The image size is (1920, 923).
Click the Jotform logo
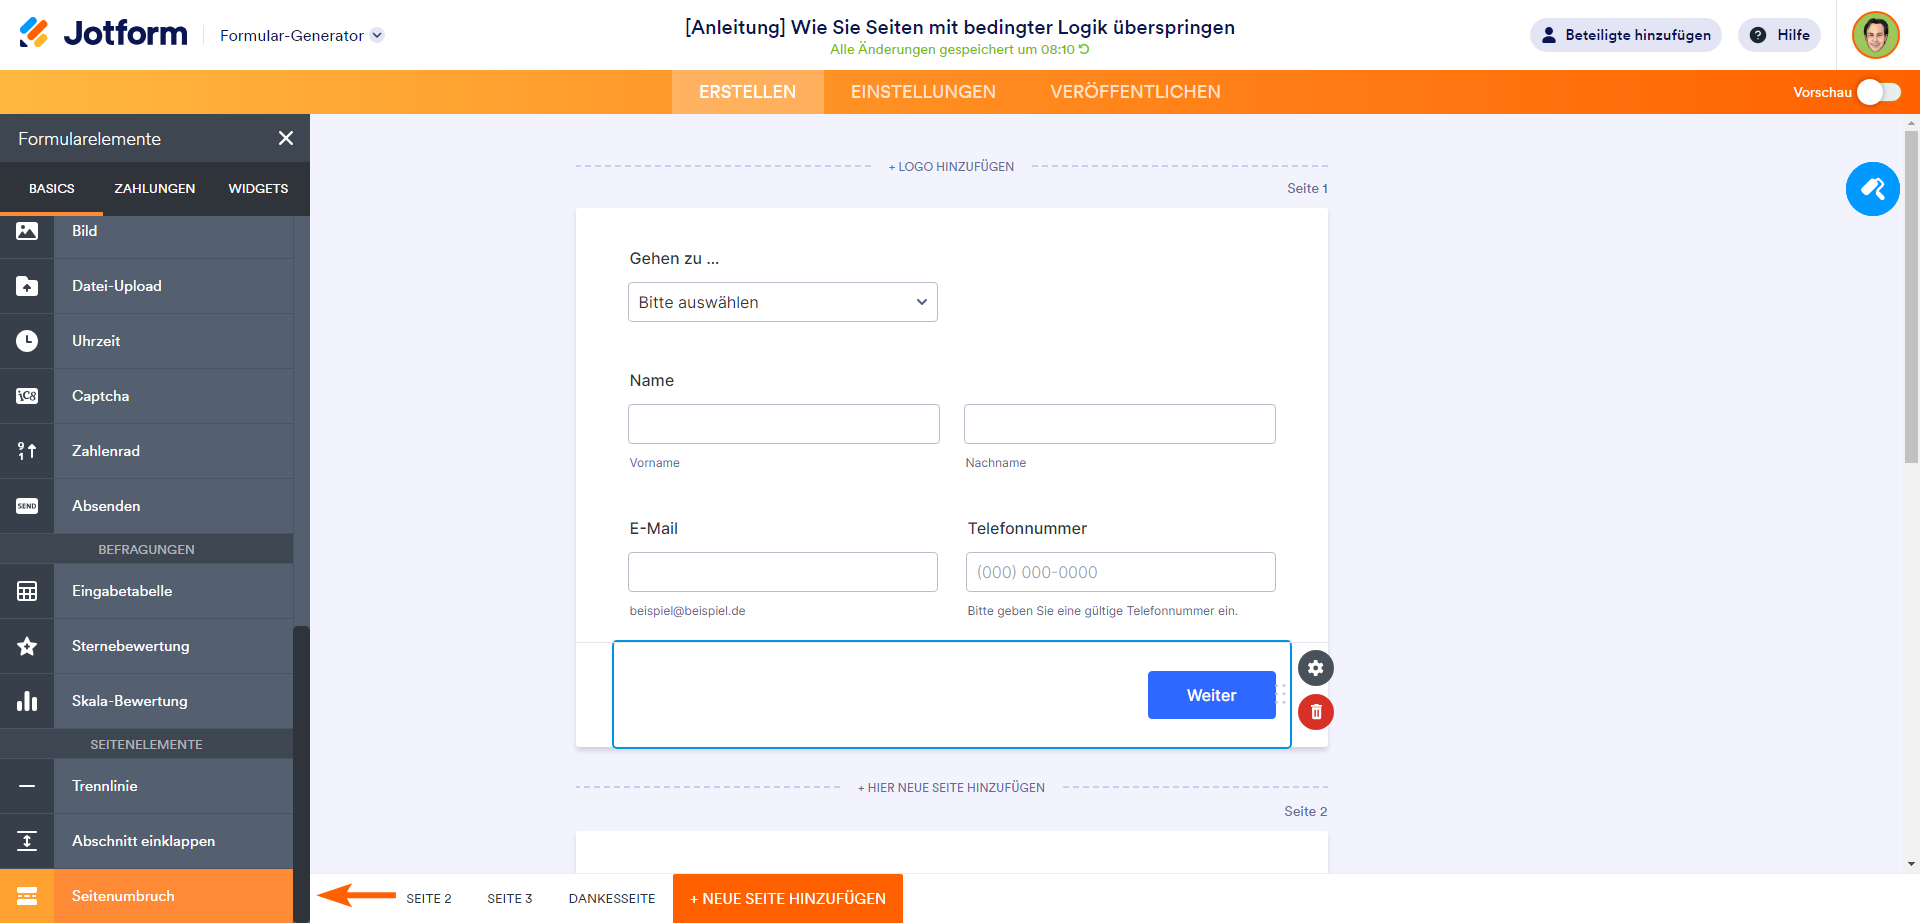tap(104, 34)
